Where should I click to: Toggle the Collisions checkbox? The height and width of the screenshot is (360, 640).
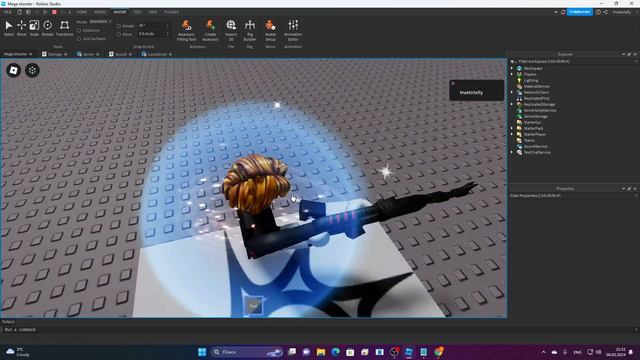point(79,31)
